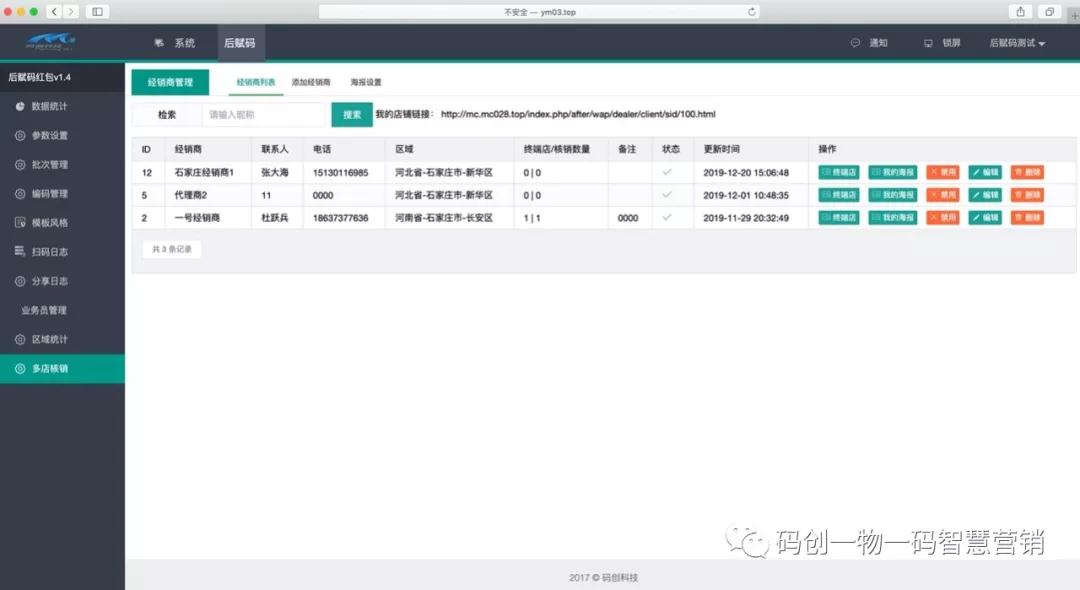Click Safari forward navigation arrow
1080x590 pixels.
[x=70, y=12]
